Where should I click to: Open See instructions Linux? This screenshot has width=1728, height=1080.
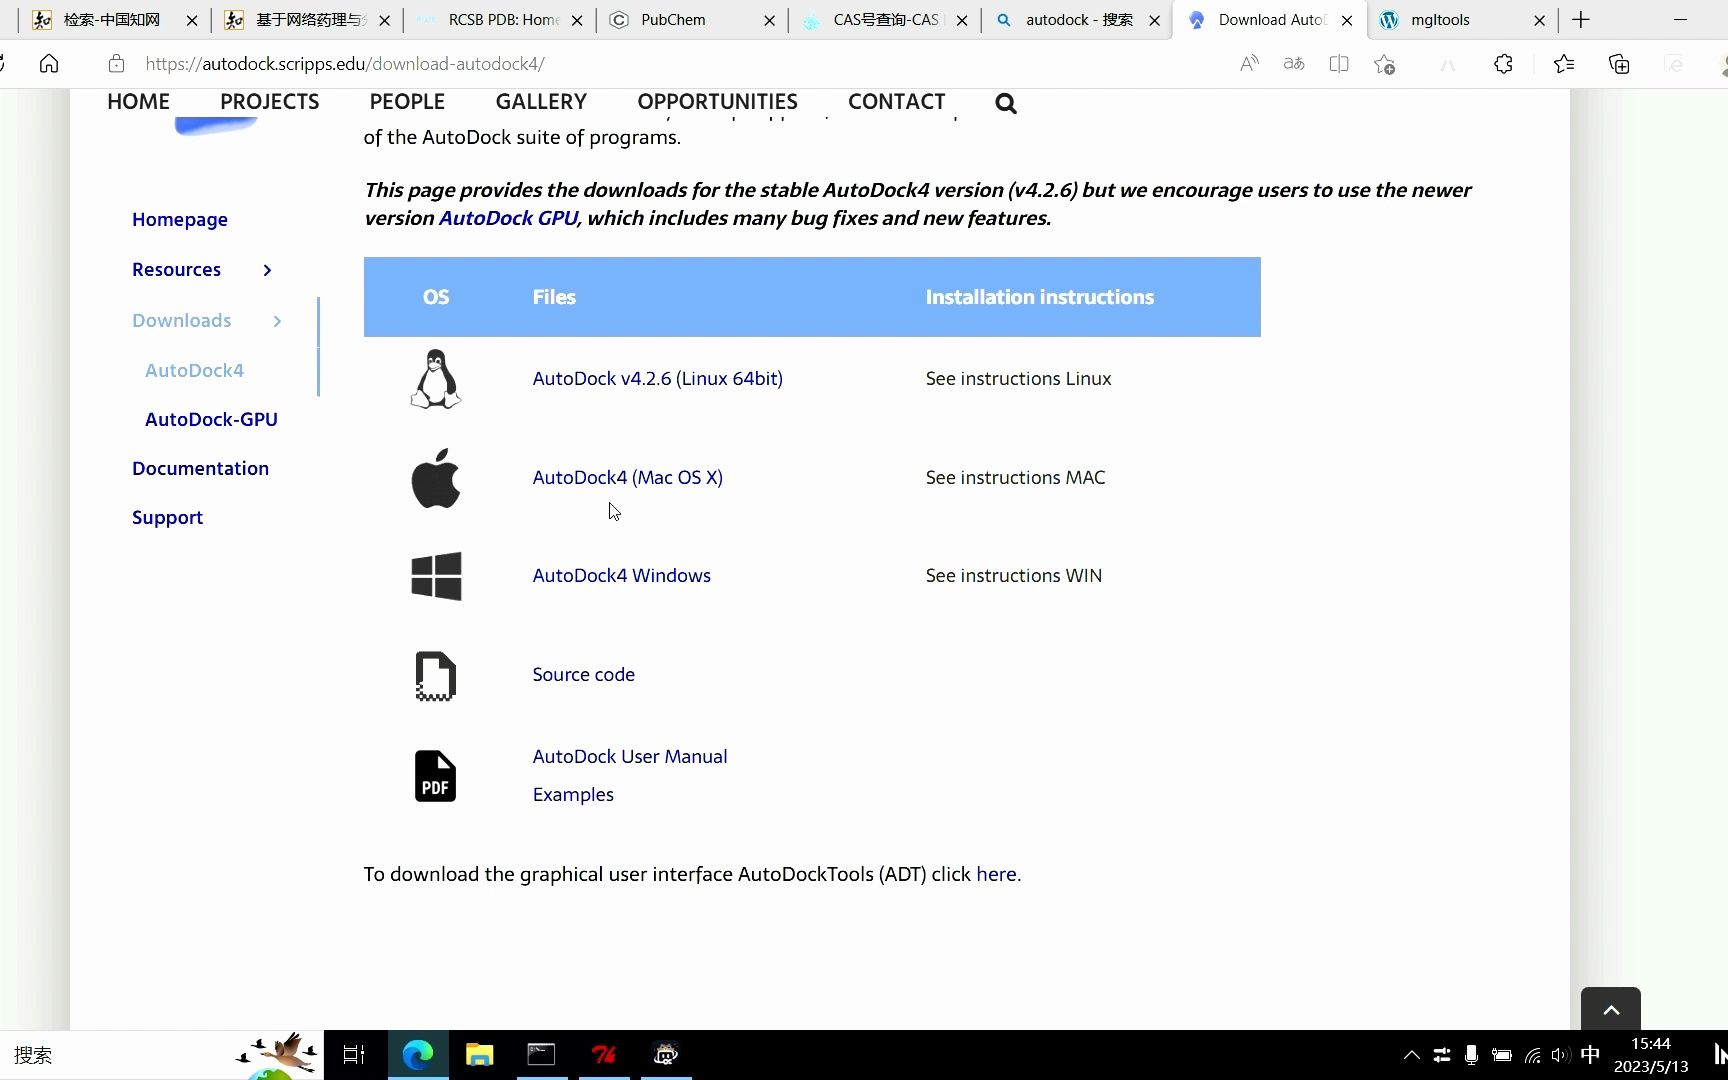[x=1018, y=379]
